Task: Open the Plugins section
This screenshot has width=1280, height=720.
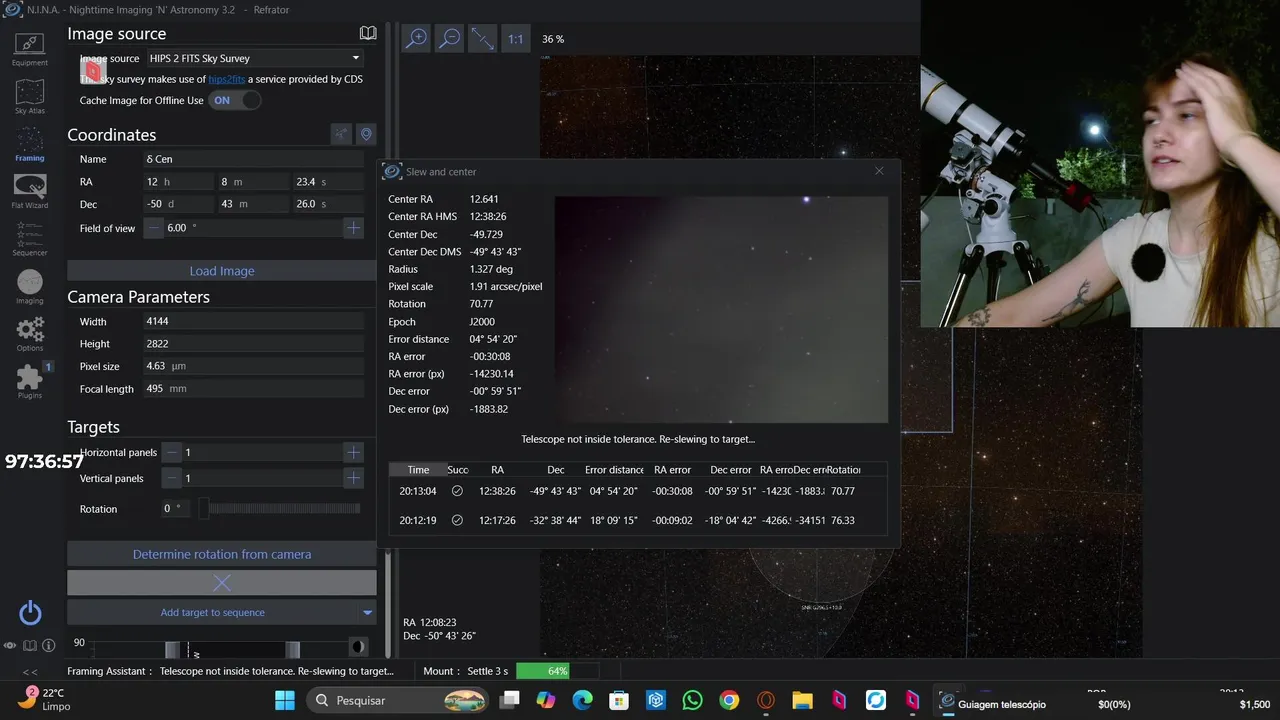Action: pyautogui.click(x=30, y=382)
